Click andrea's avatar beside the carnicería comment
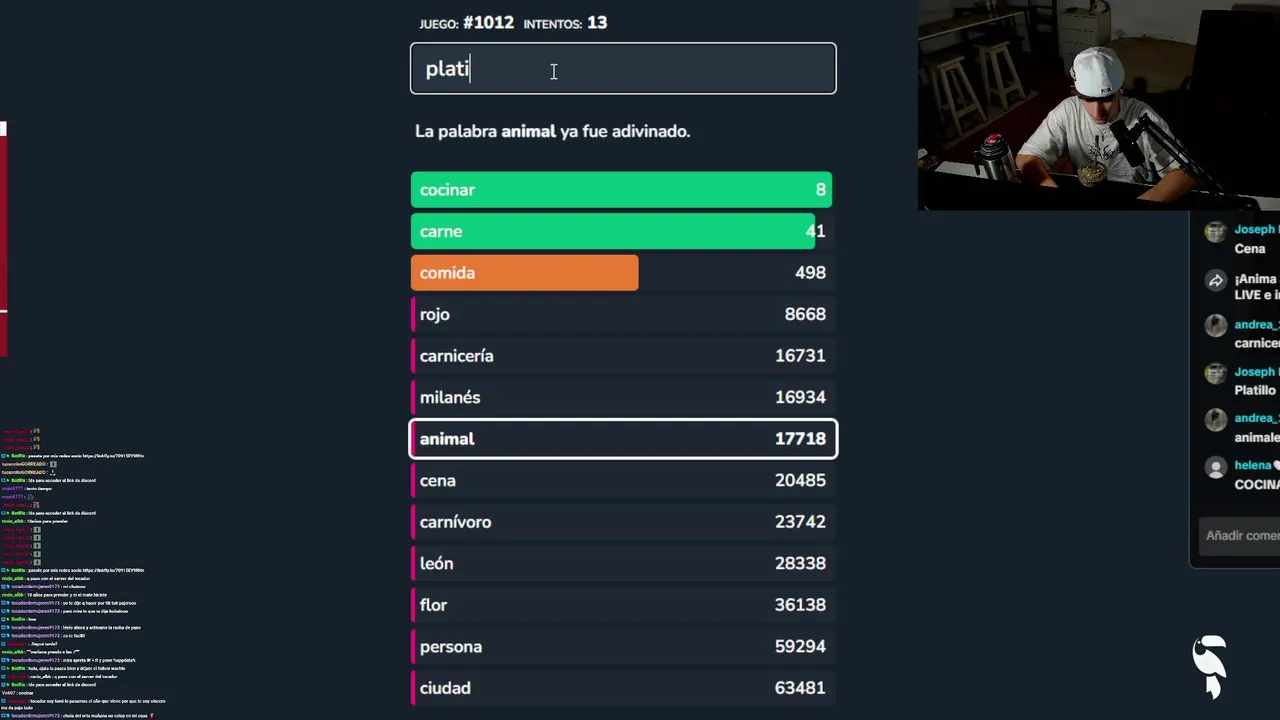The image size is (1280, 720). [1215, 326]
